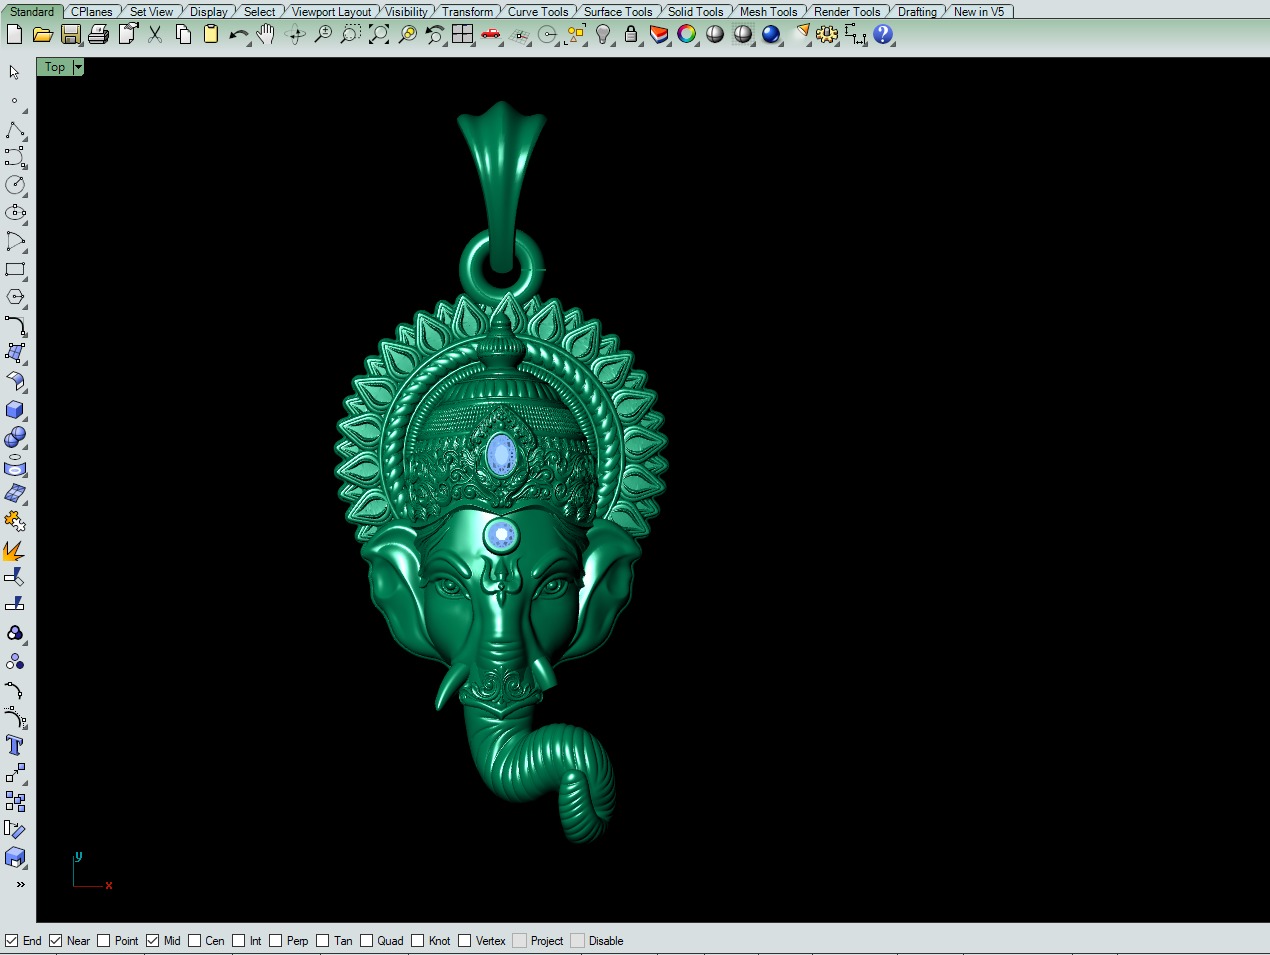
Task: Select the Circle tool in sidebar
Action: [15, 185]
